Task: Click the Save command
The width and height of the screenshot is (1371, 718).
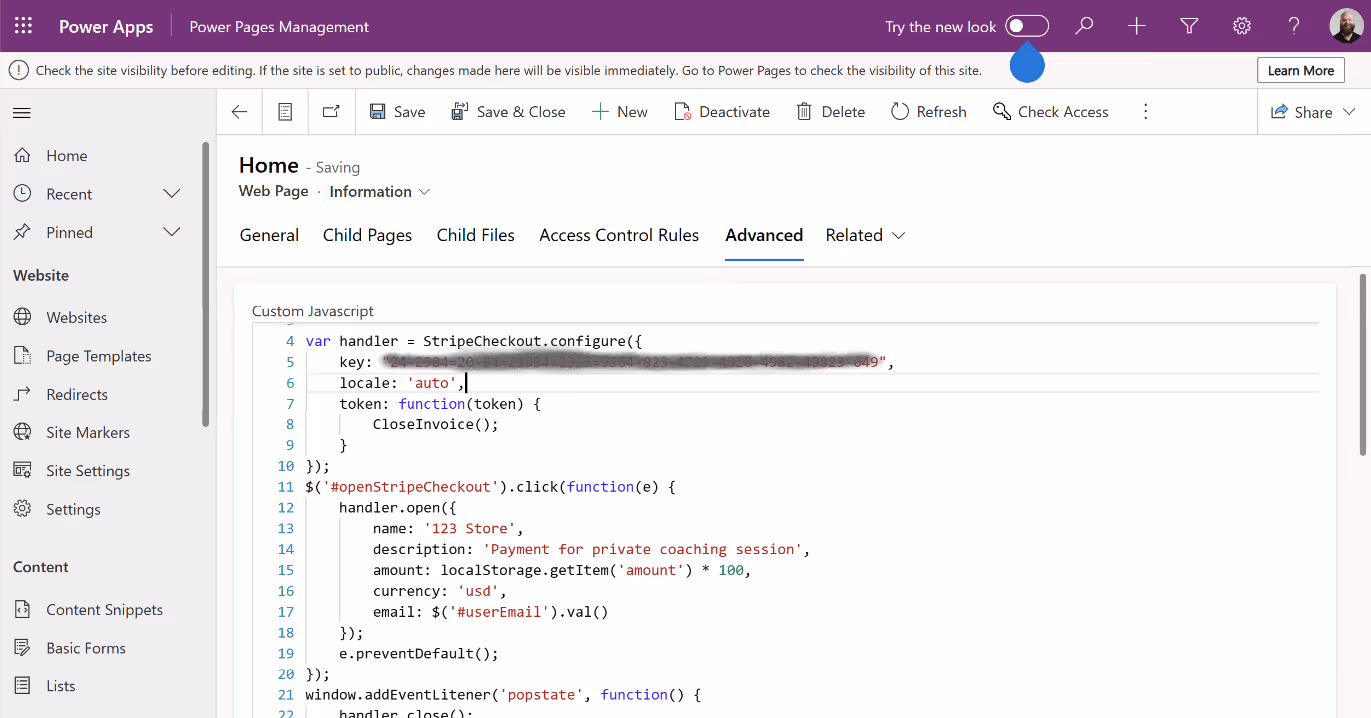Action: (398, 112)
